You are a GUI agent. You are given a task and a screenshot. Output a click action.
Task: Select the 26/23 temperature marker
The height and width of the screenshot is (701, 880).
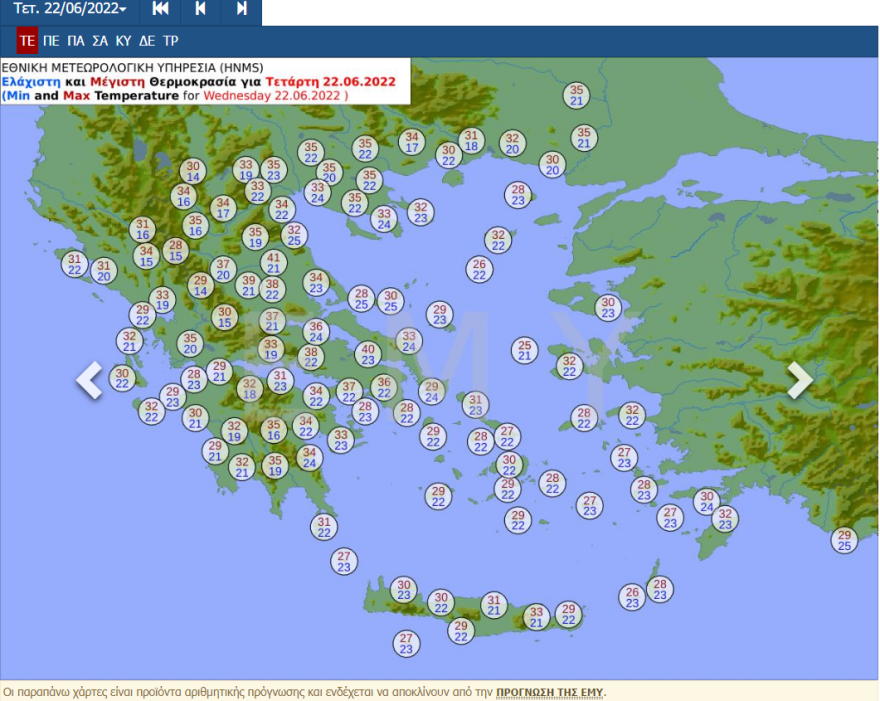631,597
